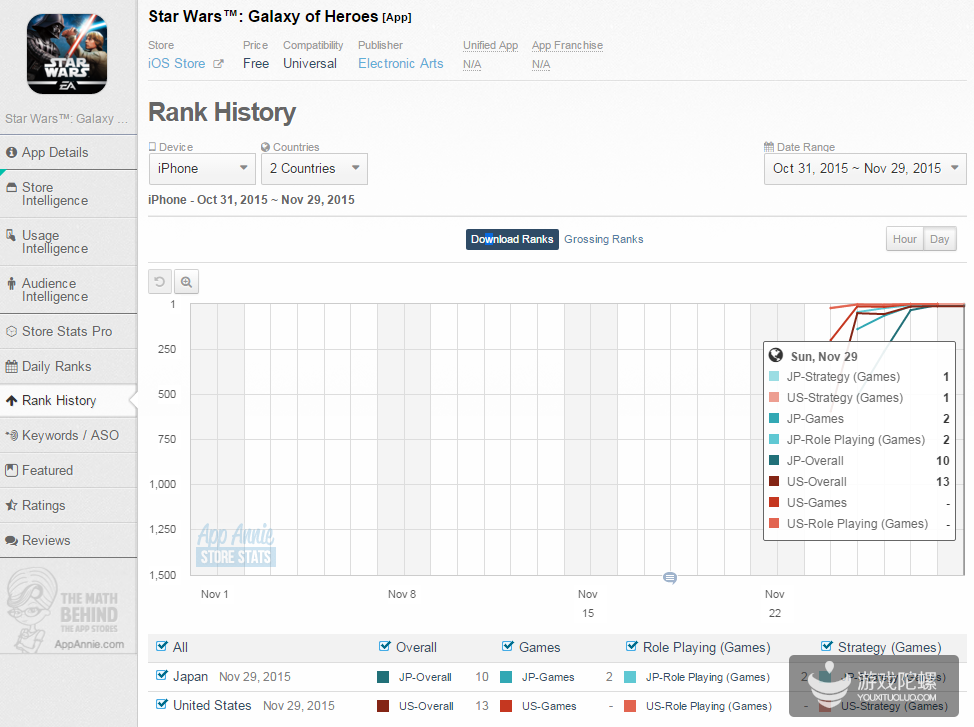Click the Date Range calendar icon
The height and width of the screenshot is (727, 974).
tap(769, 147)
